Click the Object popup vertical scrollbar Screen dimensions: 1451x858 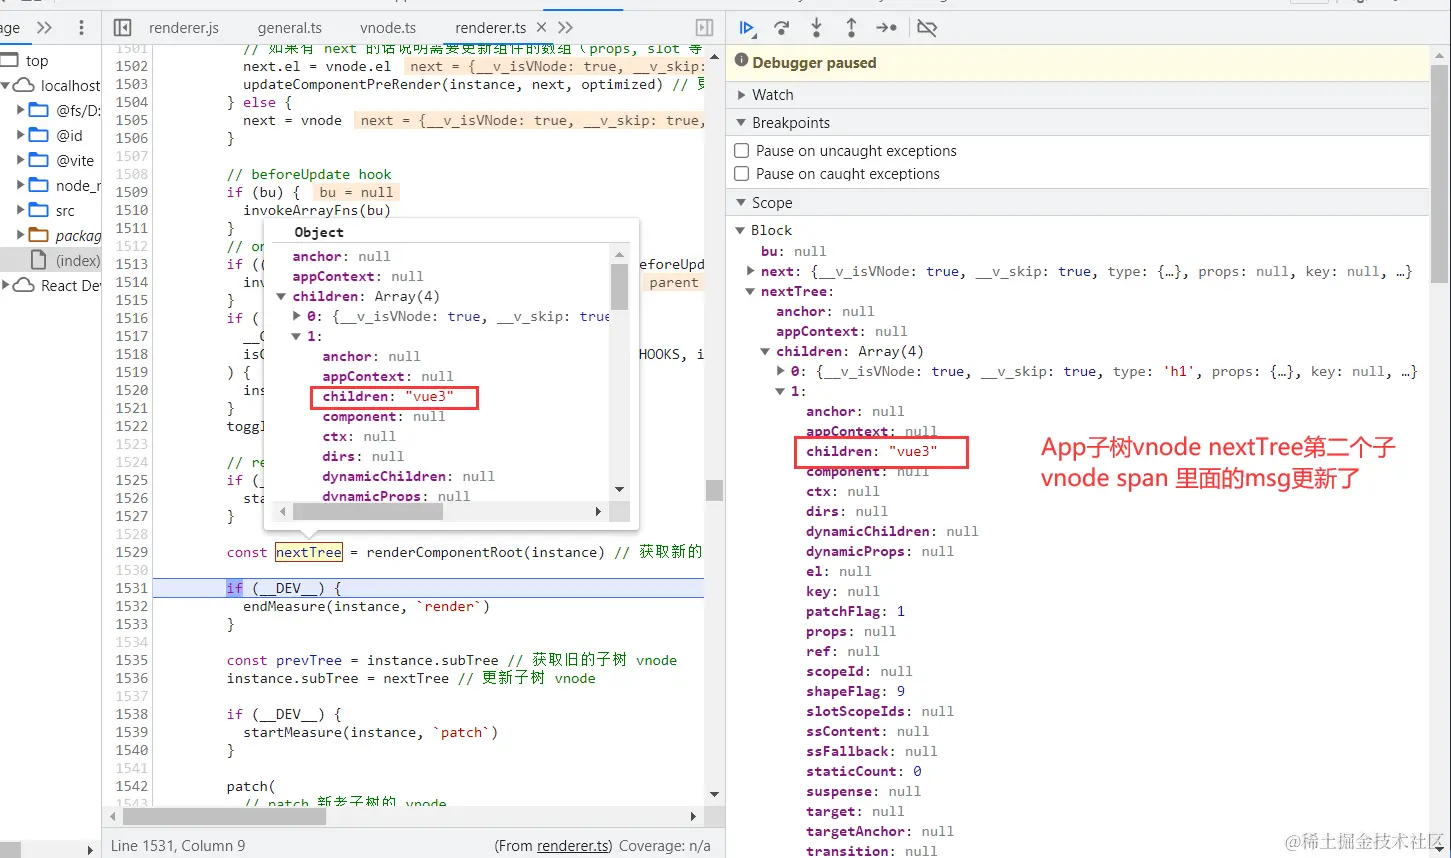pyautogui.click(x=620, y=286)
